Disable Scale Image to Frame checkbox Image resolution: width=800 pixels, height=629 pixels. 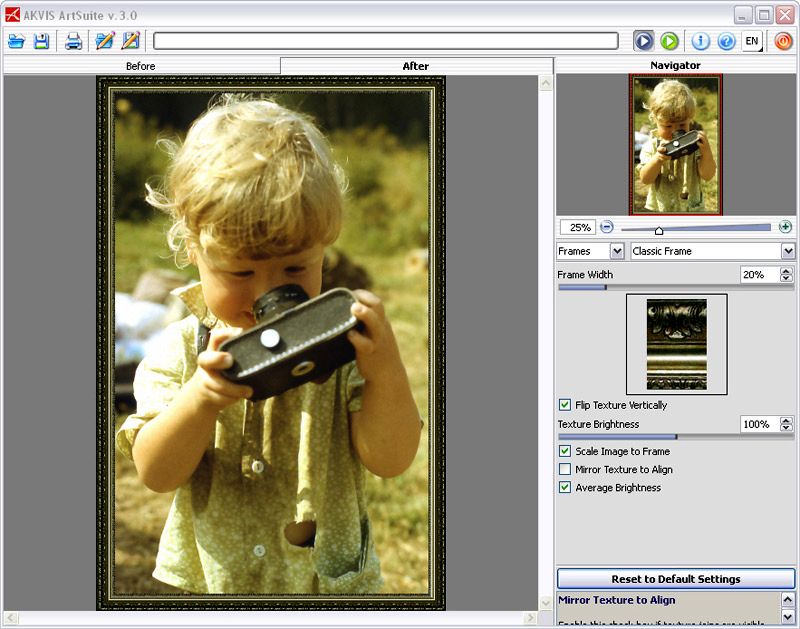(565, 451)
